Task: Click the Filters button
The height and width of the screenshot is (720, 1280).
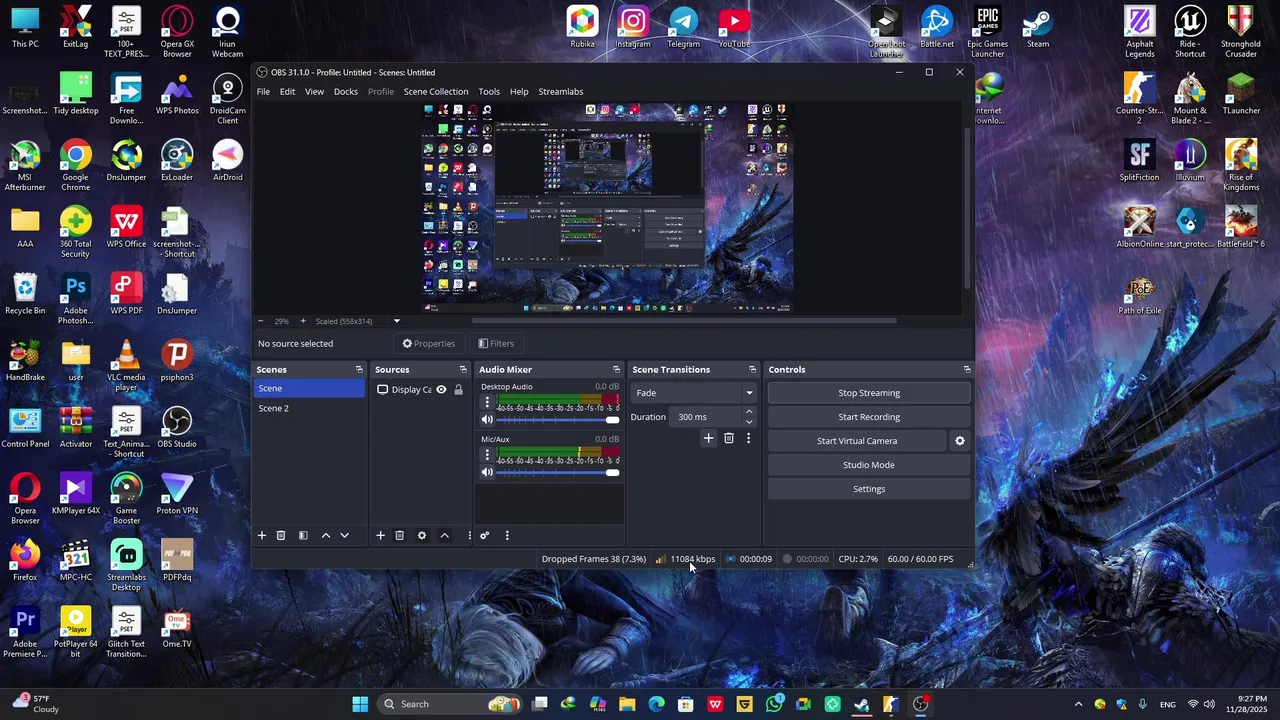Action: [496, 344]
